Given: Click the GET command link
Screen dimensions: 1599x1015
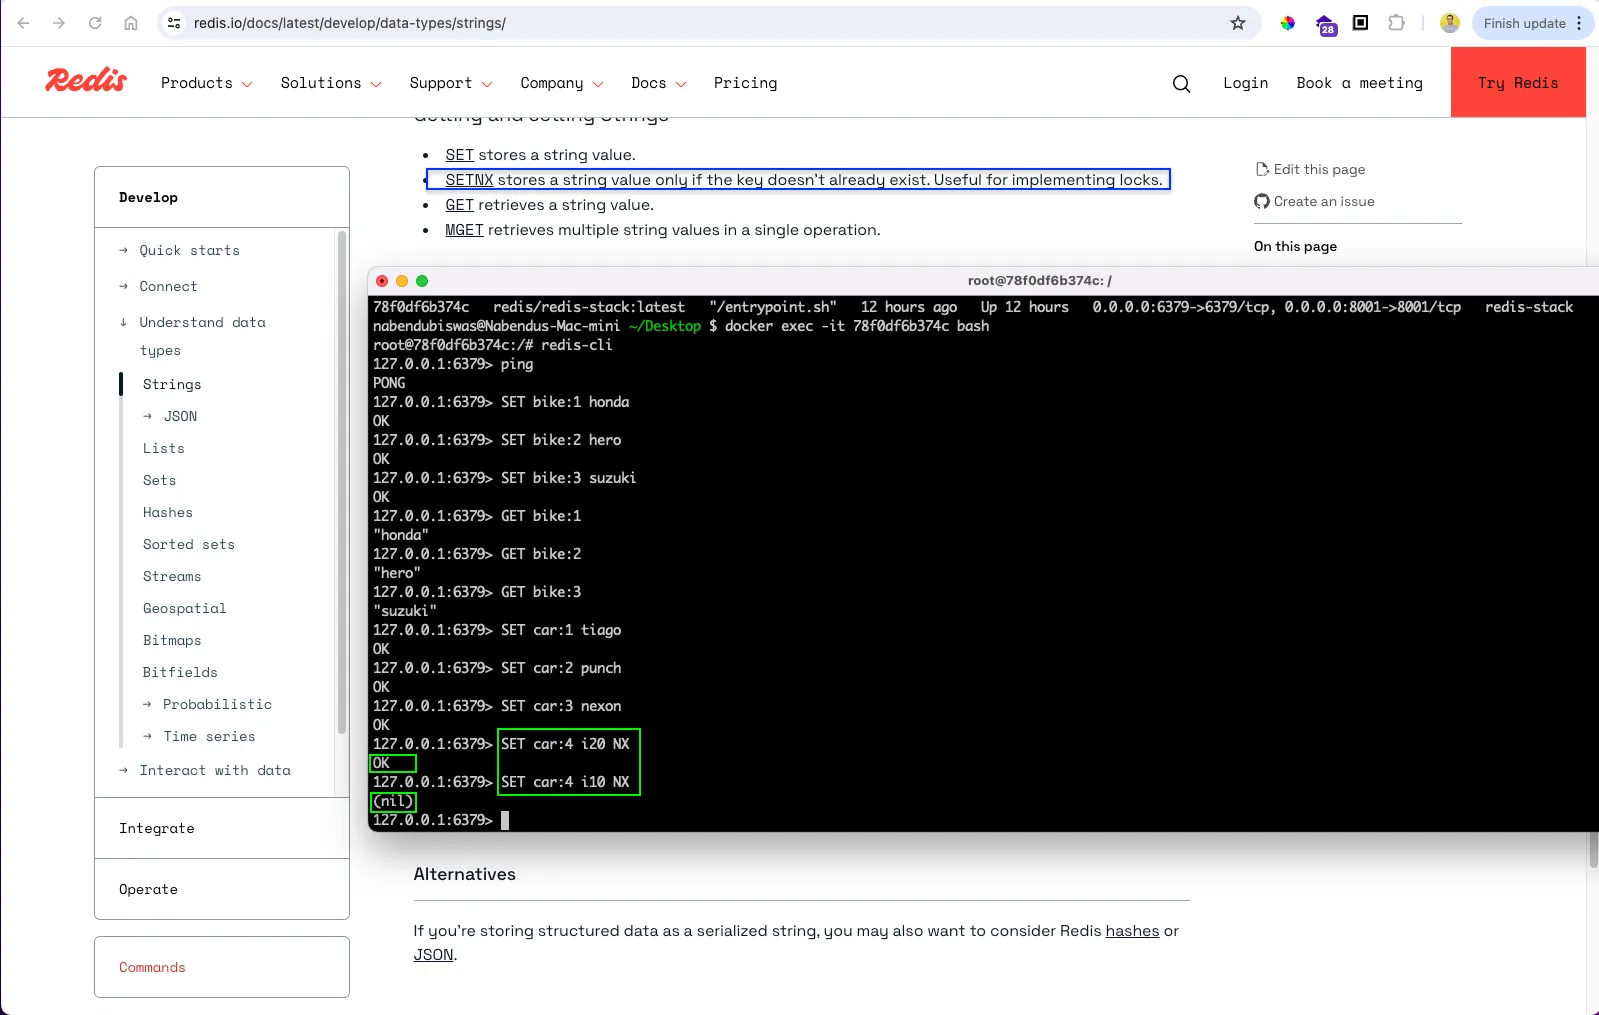Looking at the screenshot, I should [x=459, y=205].
